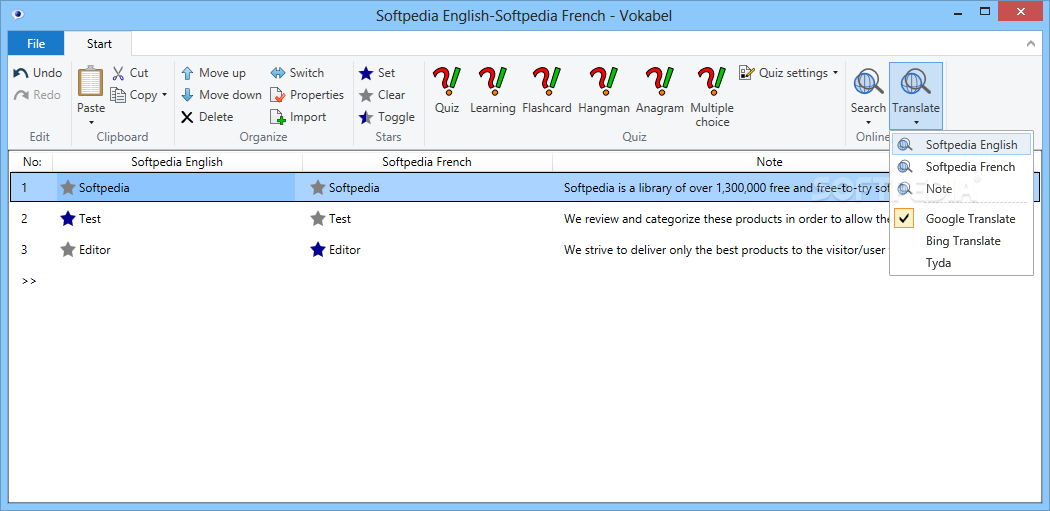
Task: Expand the Copy dropdown arrow
Action: [x=165, y=95]
